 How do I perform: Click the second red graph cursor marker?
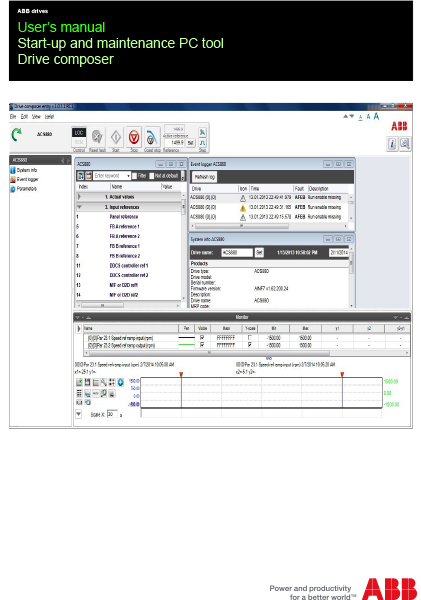tap(342, 374)
